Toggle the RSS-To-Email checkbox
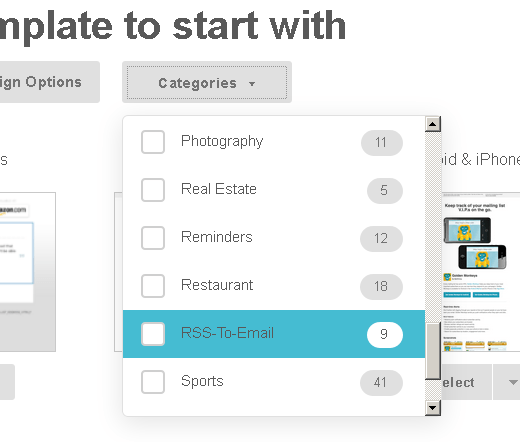 click(153, 334)
